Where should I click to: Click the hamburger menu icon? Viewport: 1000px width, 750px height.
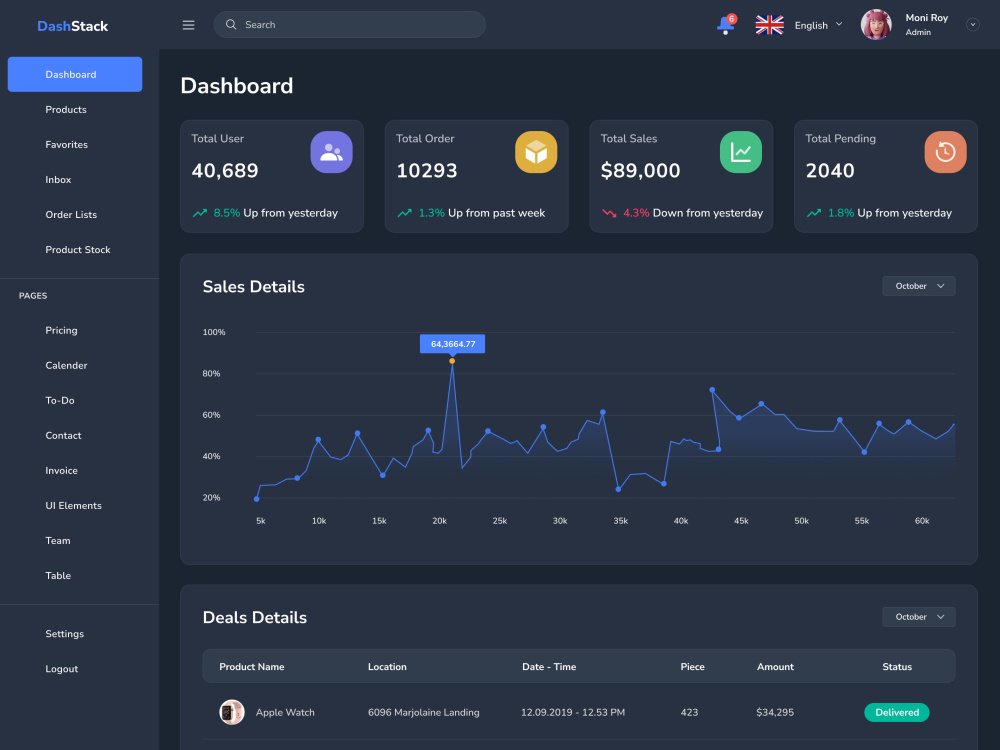(188, 25)
